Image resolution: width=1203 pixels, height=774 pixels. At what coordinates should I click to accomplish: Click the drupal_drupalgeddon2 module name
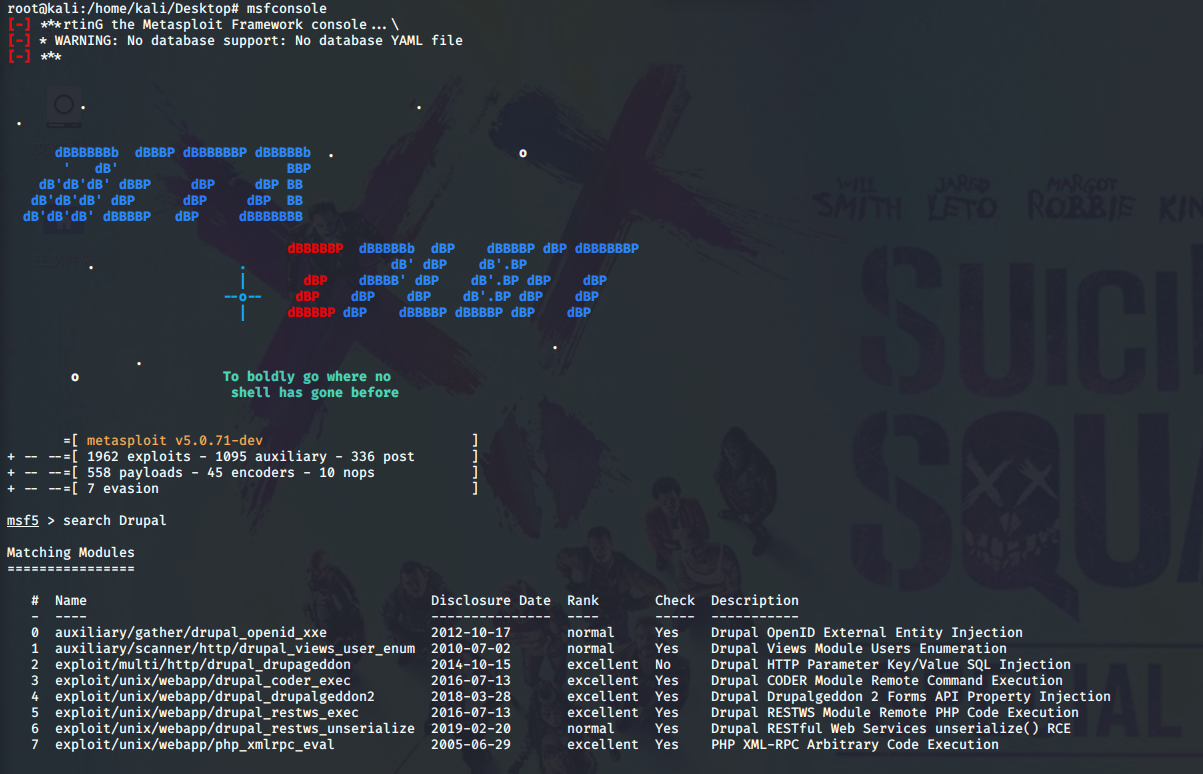(295, 696)
